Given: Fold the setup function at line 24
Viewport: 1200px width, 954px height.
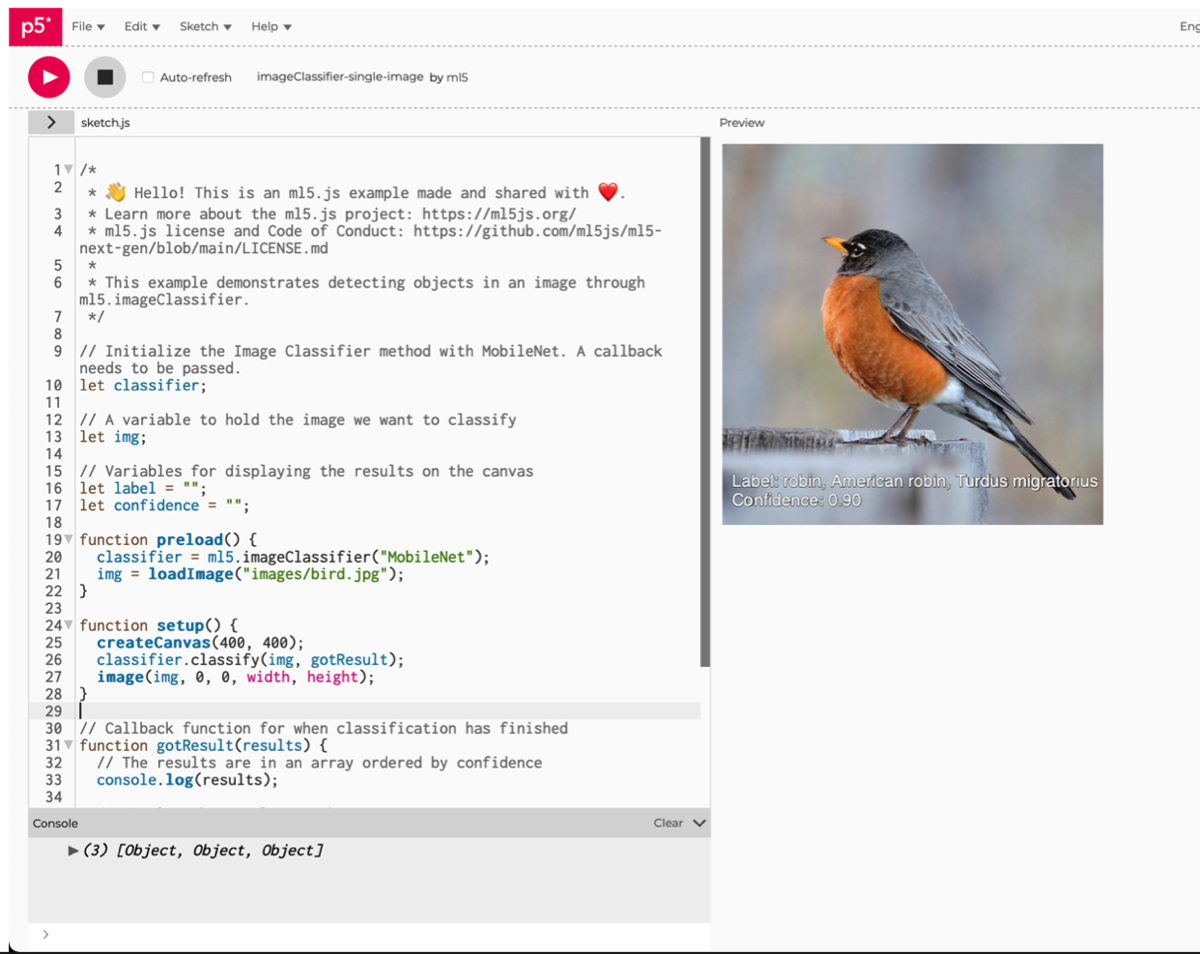Looking at the screenshot, I should [68, 626].
